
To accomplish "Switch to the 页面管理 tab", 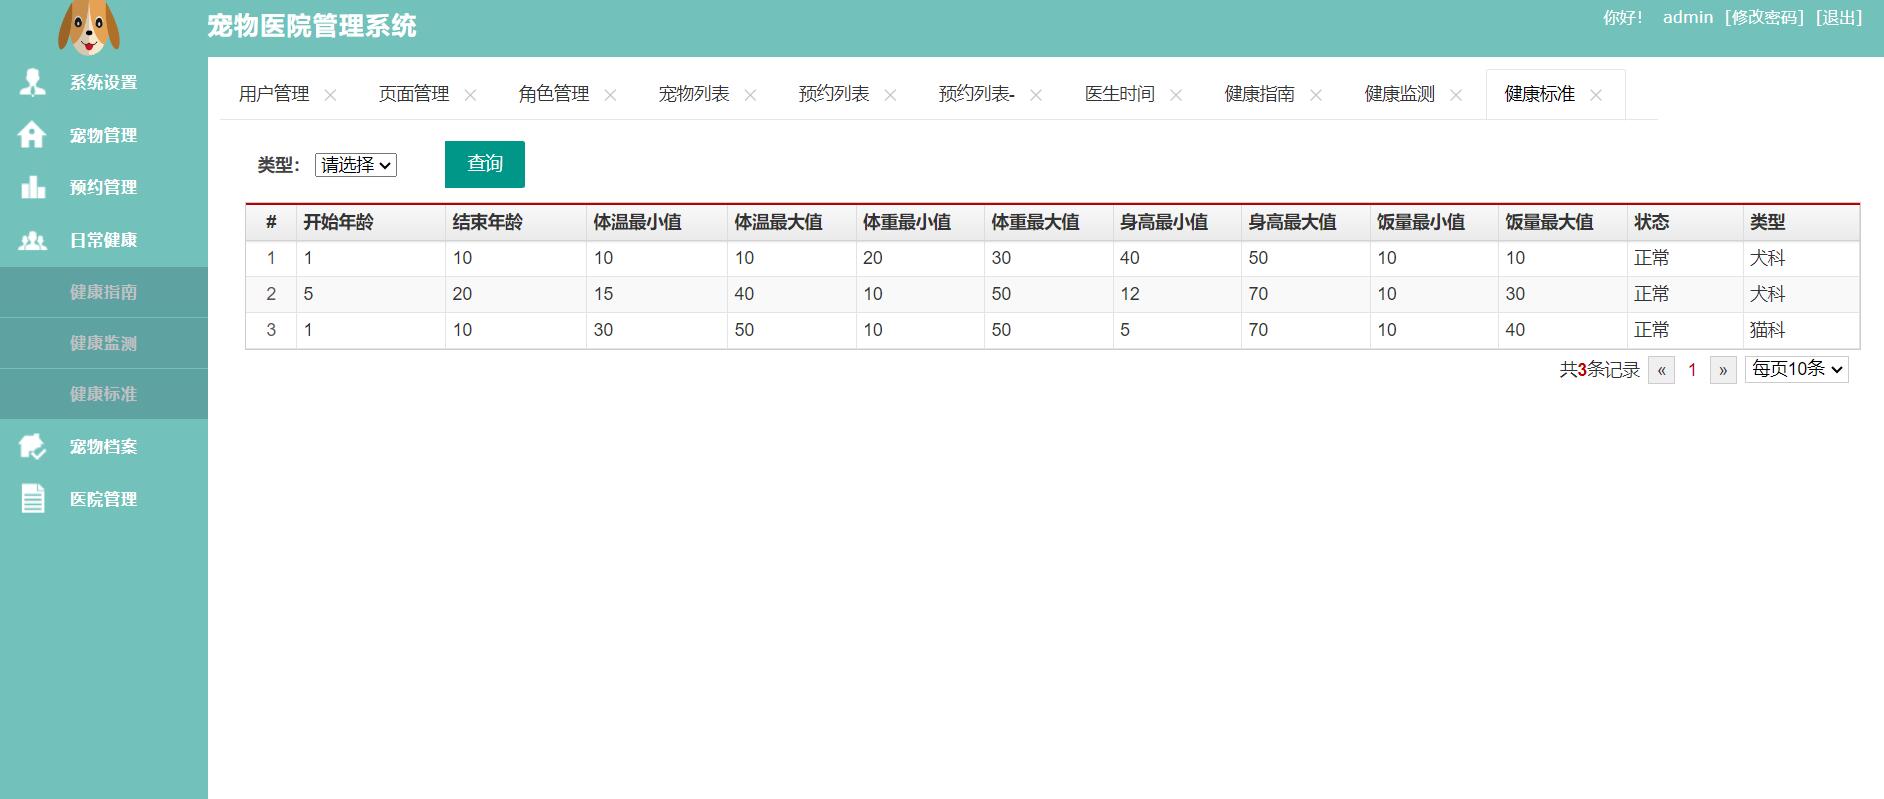I will pyautogui.click(x=414, y=94).
